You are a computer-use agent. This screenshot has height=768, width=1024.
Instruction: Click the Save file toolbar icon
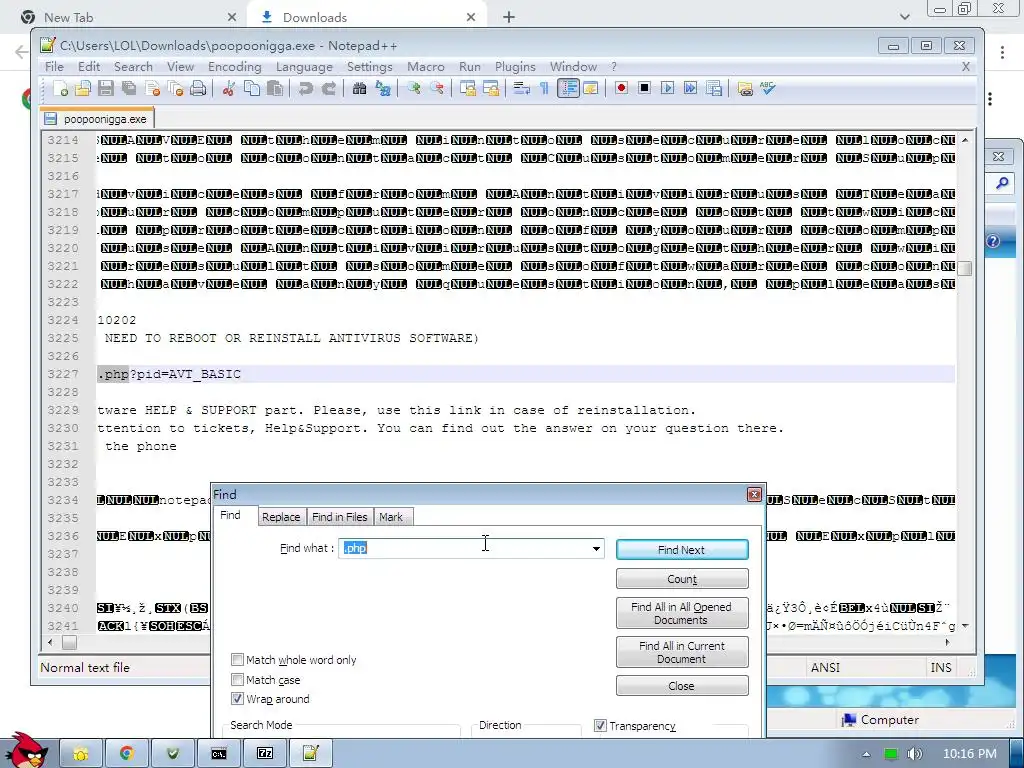[x=106, y=88]
